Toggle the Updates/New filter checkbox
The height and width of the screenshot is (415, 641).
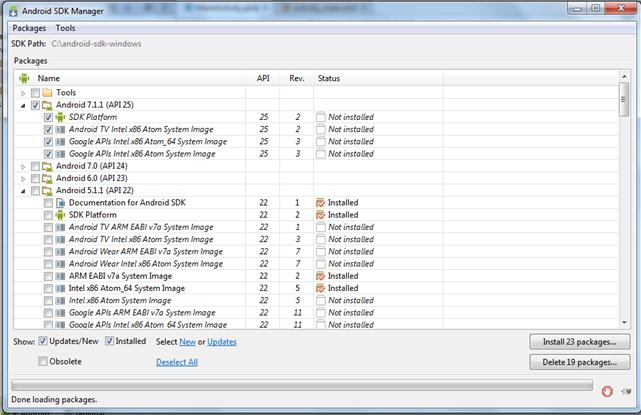point(43,342)
